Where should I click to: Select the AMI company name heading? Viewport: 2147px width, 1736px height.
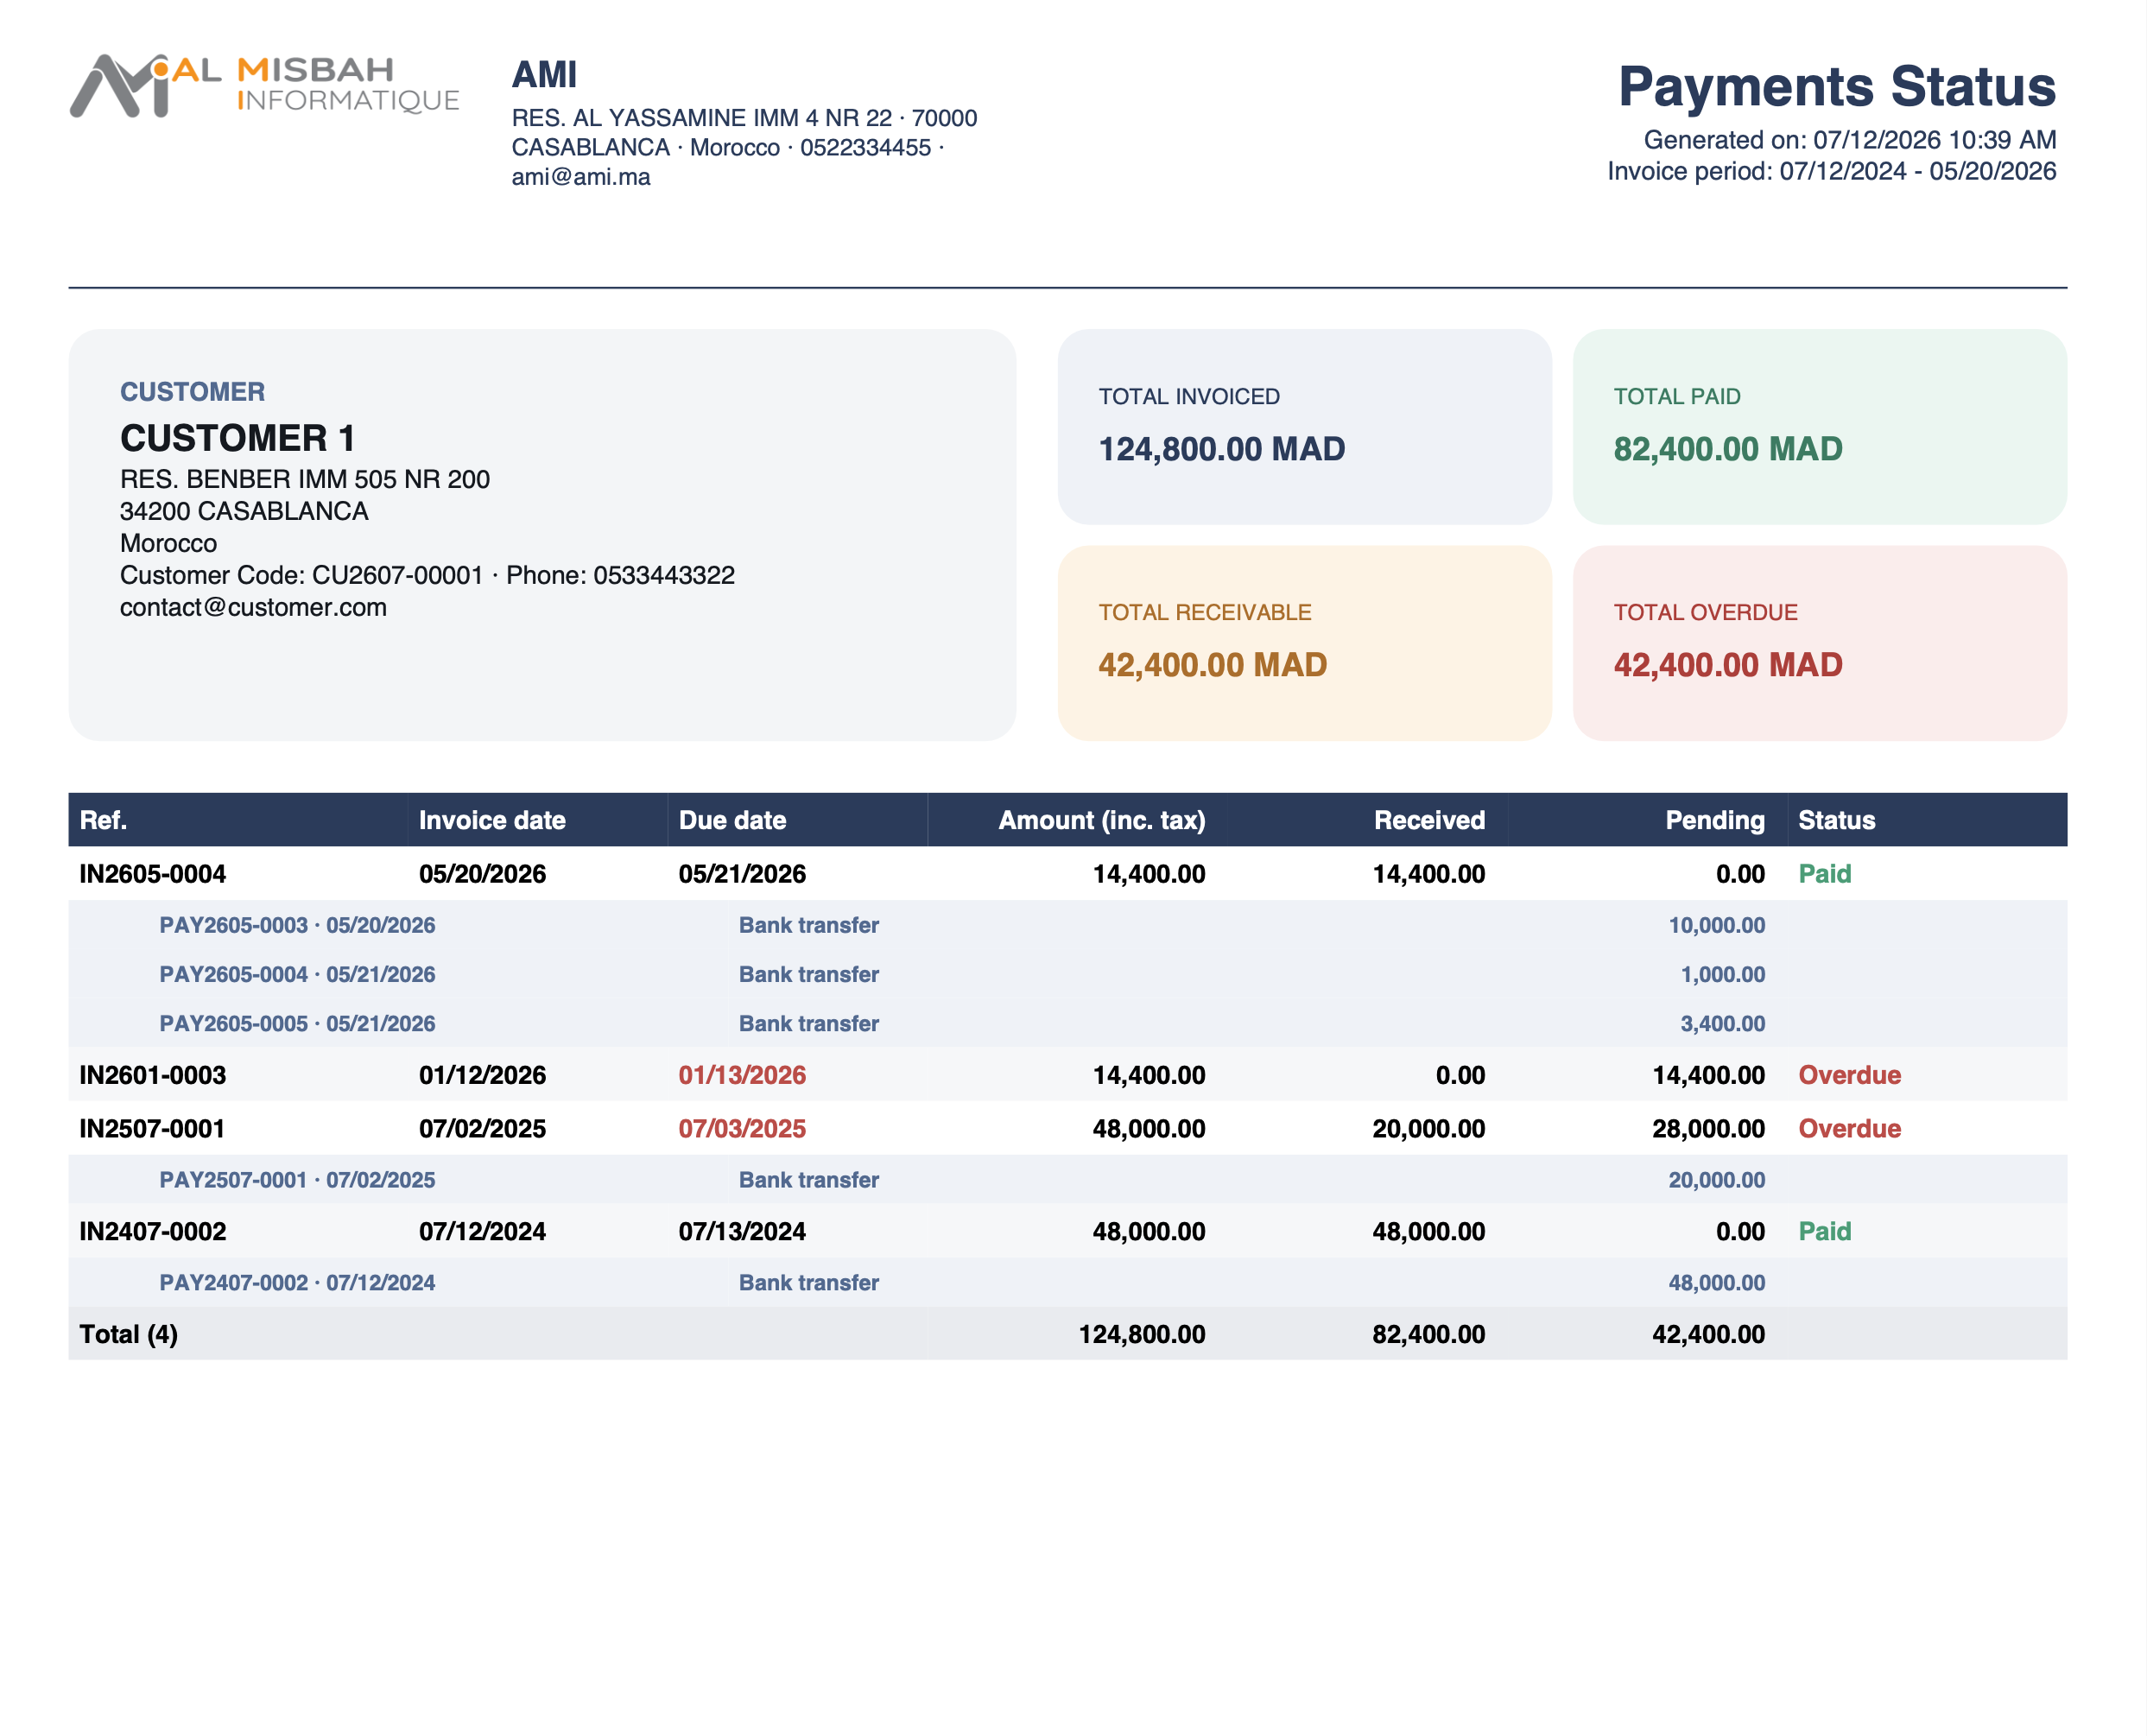(x=544, y=75)
